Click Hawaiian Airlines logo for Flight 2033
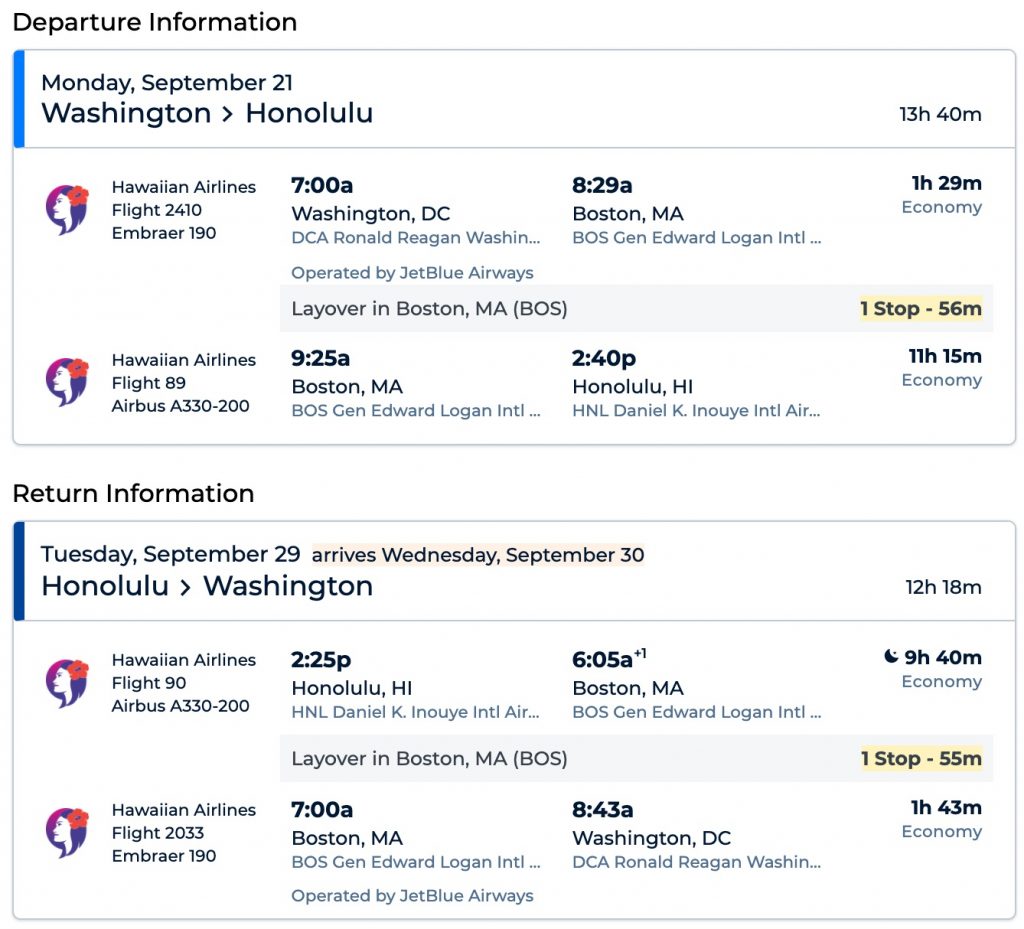Screen dimensions: 1024x929 point(67,833)
